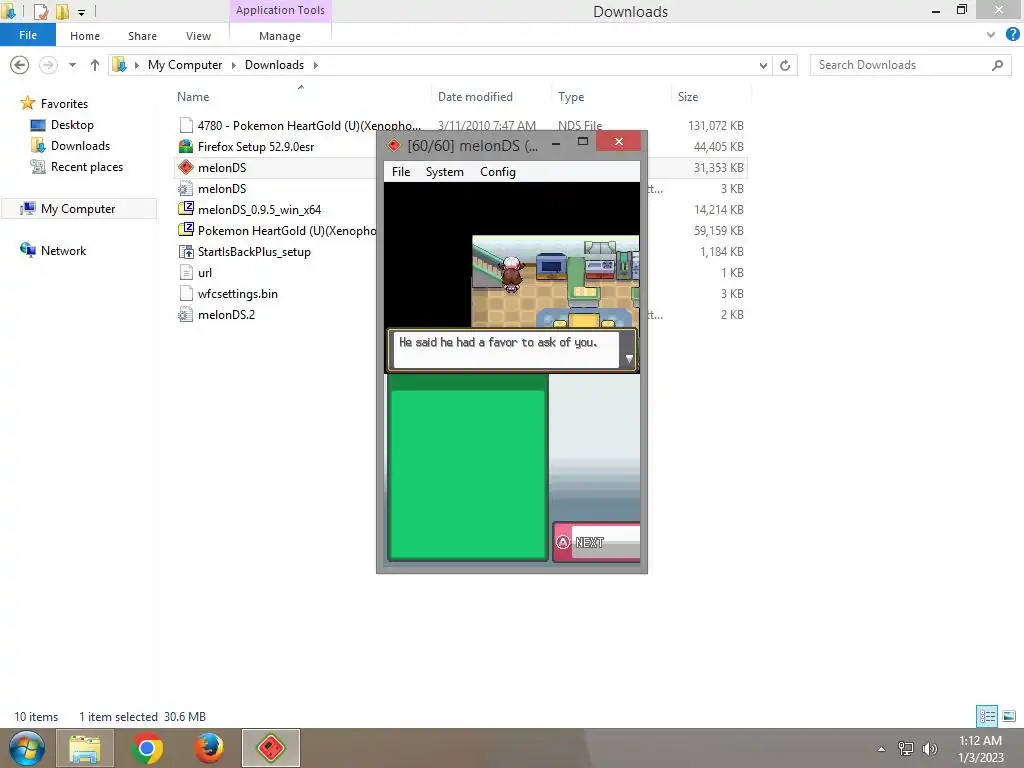Screen dimensions: 1024x768
Task: Select Recent places in navigation pane
Action: 87,167
